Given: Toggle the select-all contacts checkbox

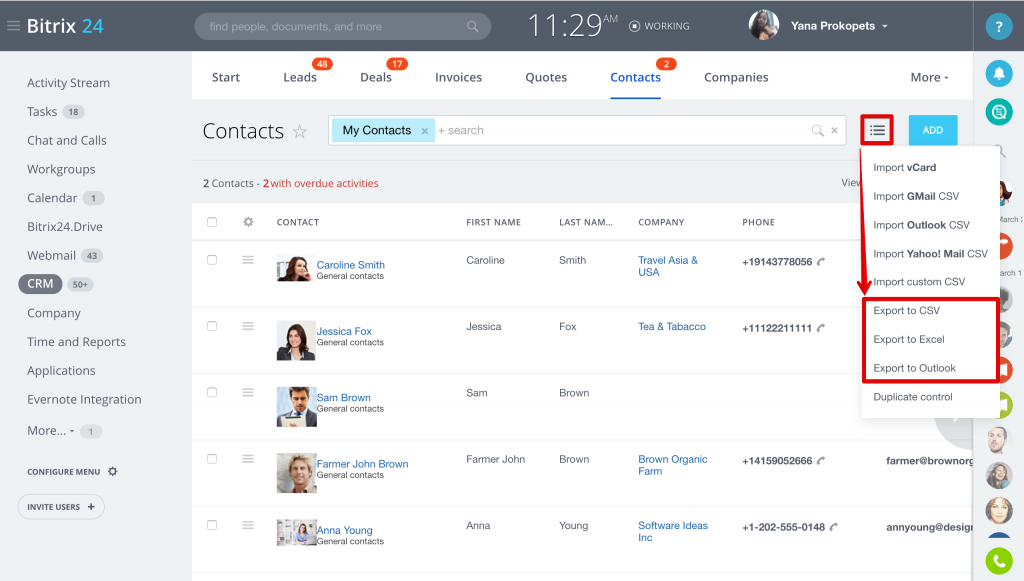Looking at the screenshot, I should (x=212, y=222).
